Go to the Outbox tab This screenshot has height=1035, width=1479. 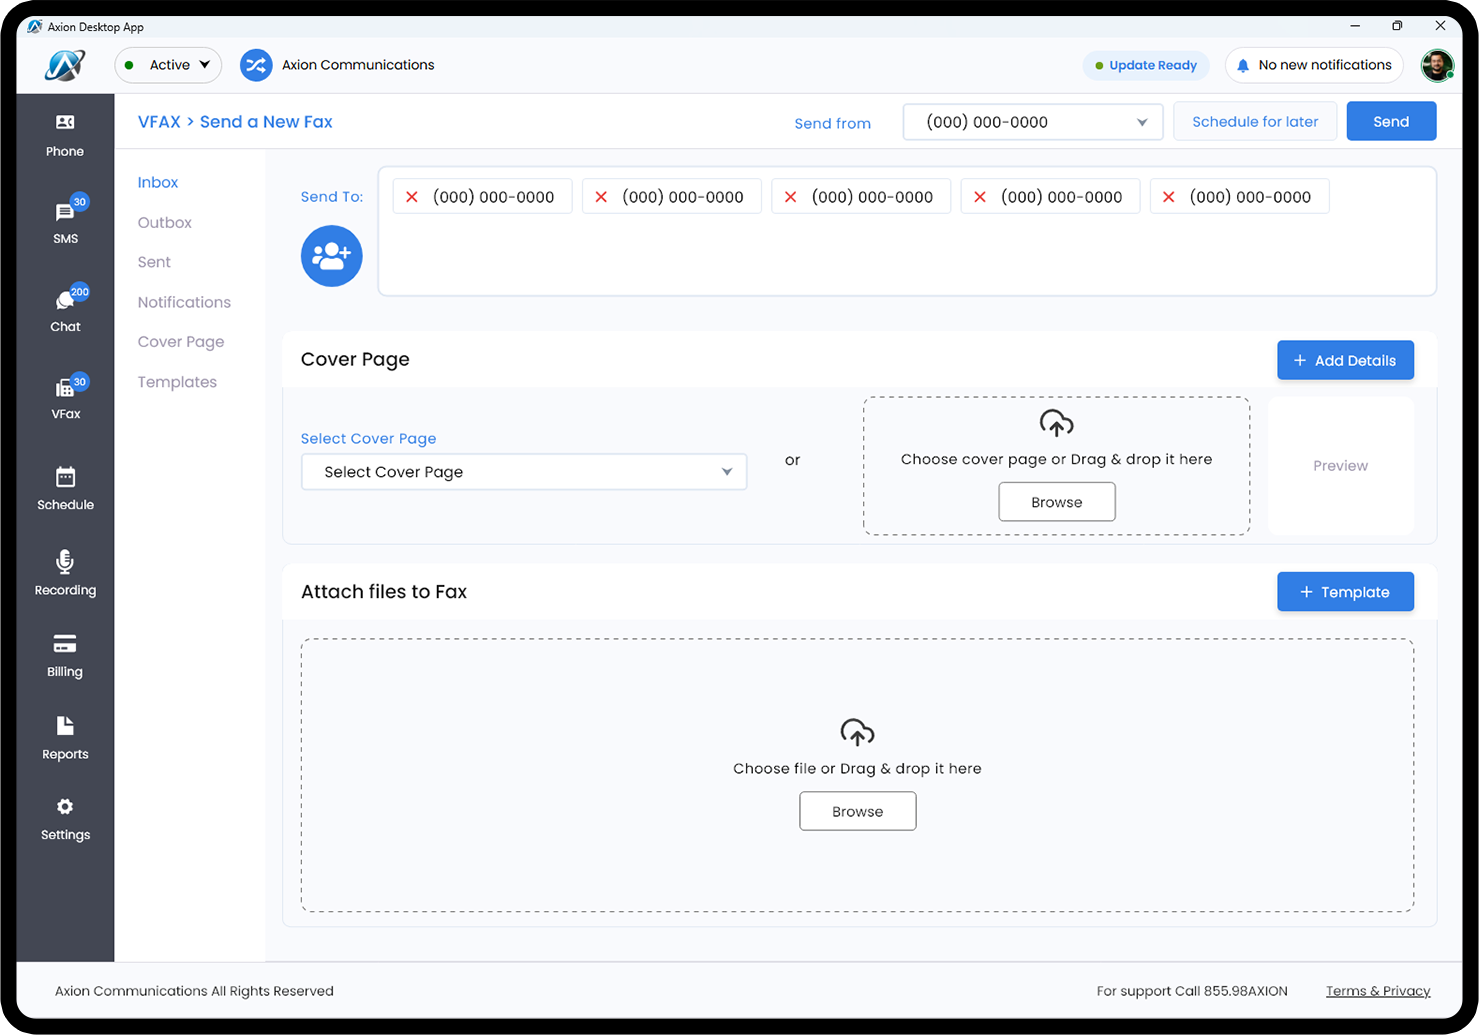coord(165,223)
